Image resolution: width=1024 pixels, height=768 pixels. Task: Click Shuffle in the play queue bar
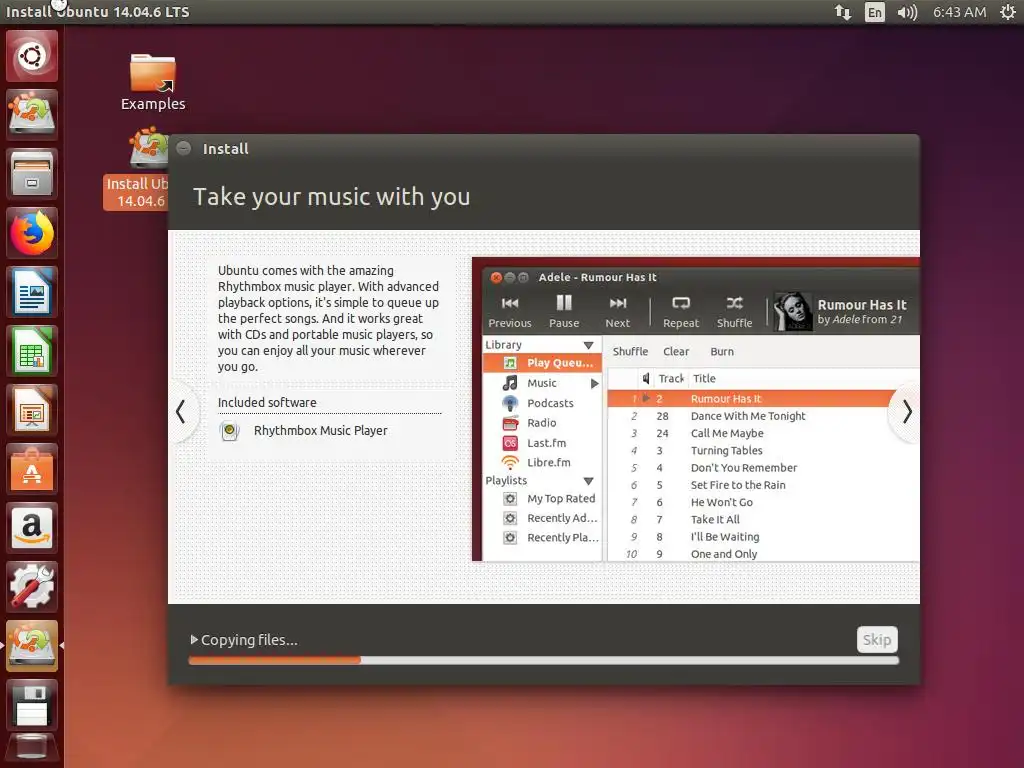(x=630, y=351)
